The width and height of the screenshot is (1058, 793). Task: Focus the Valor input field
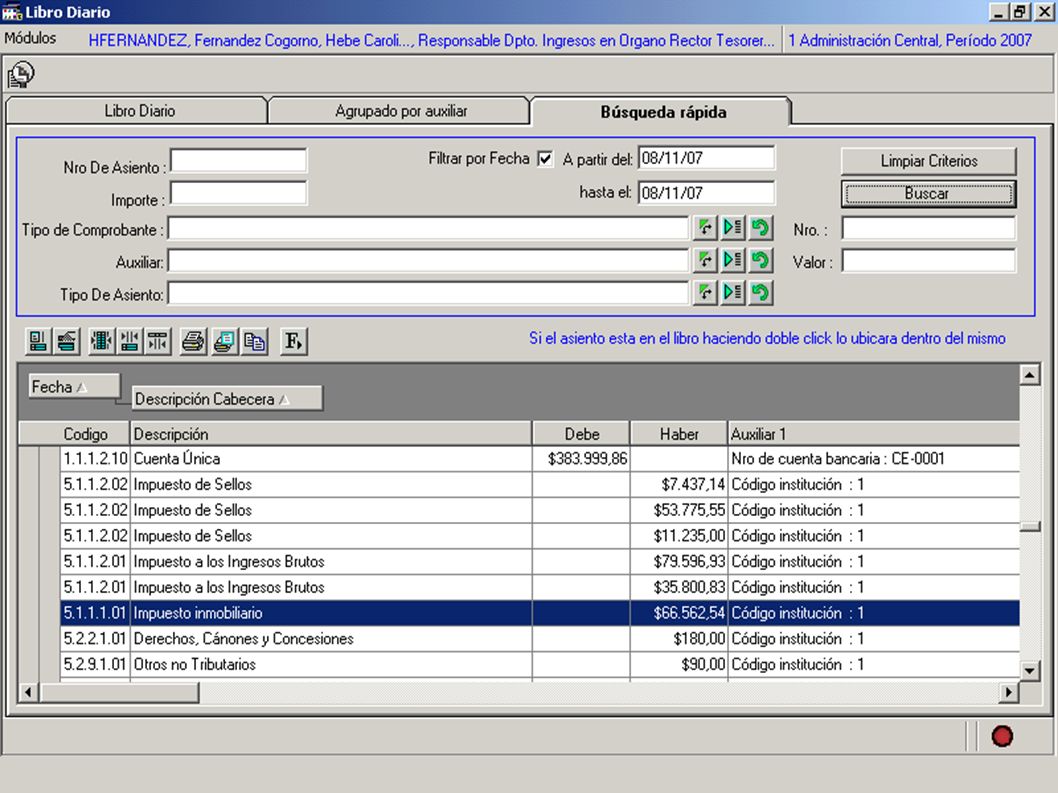(x=928, y=261)
